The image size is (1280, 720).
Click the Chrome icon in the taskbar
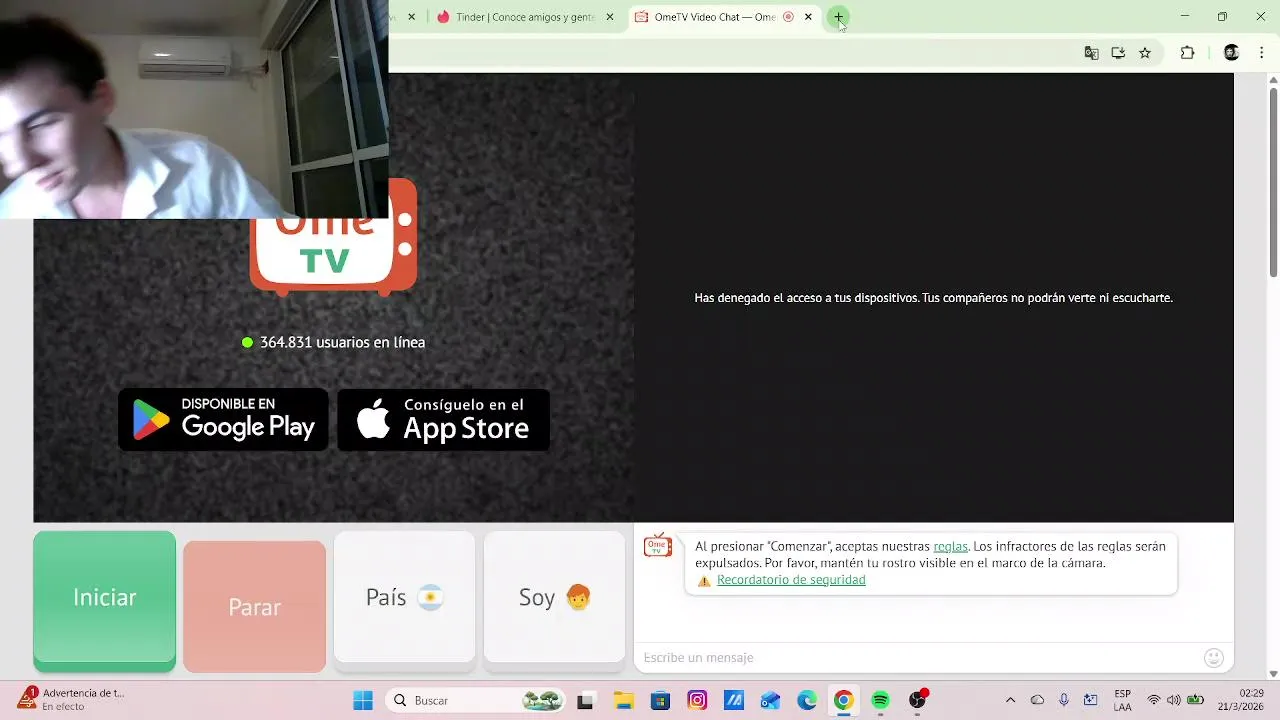click(x=844, y=700)
